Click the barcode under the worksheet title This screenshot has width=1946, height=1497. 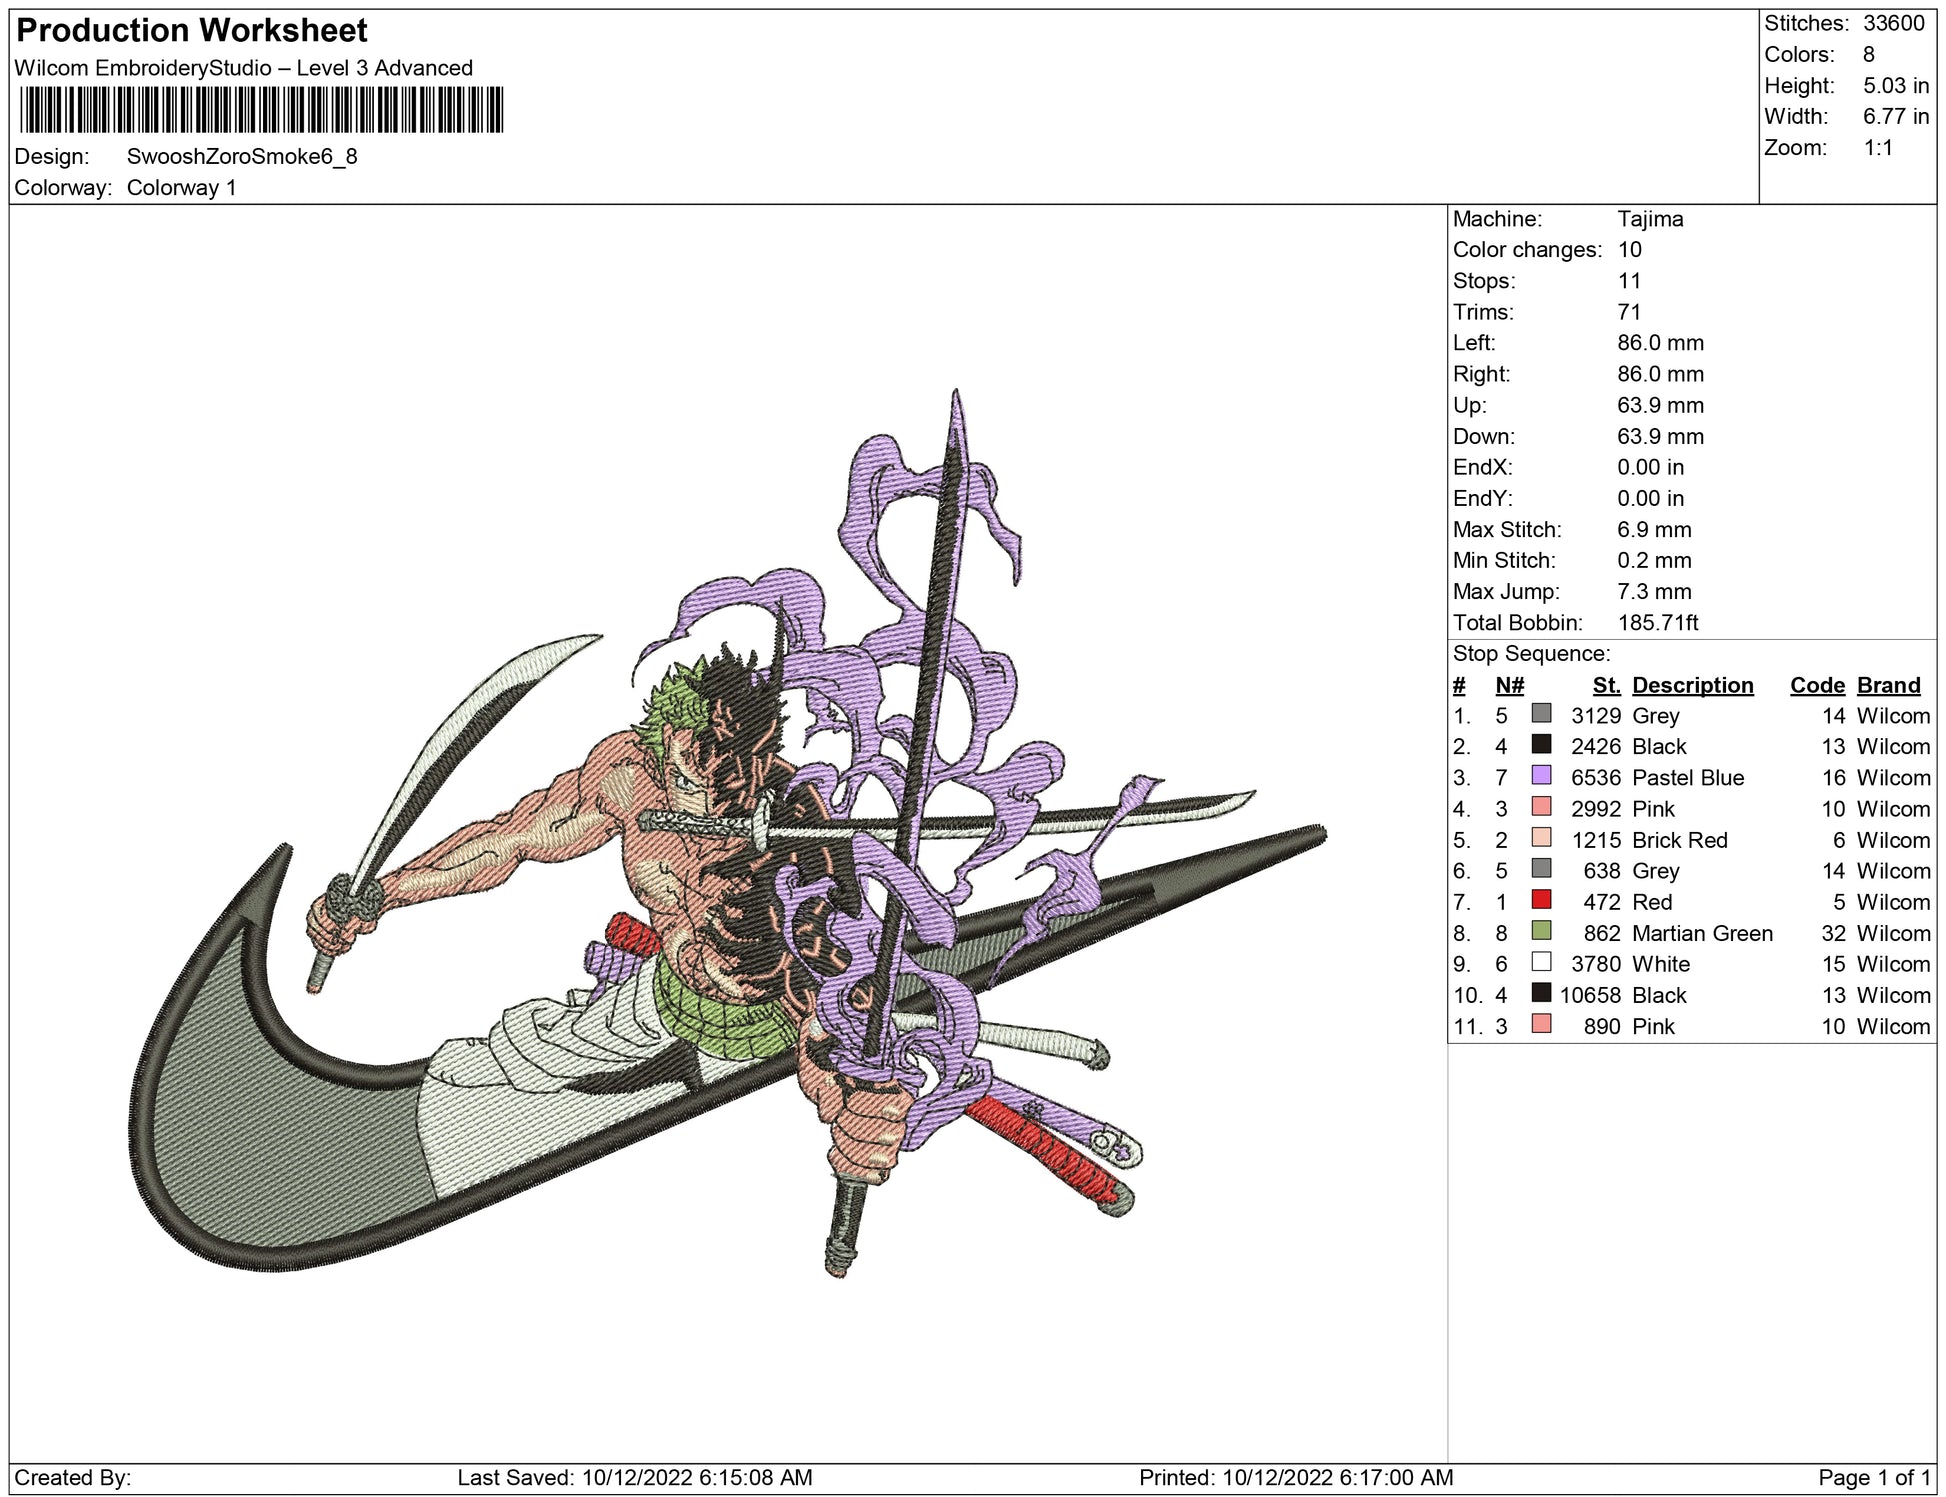pos(261,110)
